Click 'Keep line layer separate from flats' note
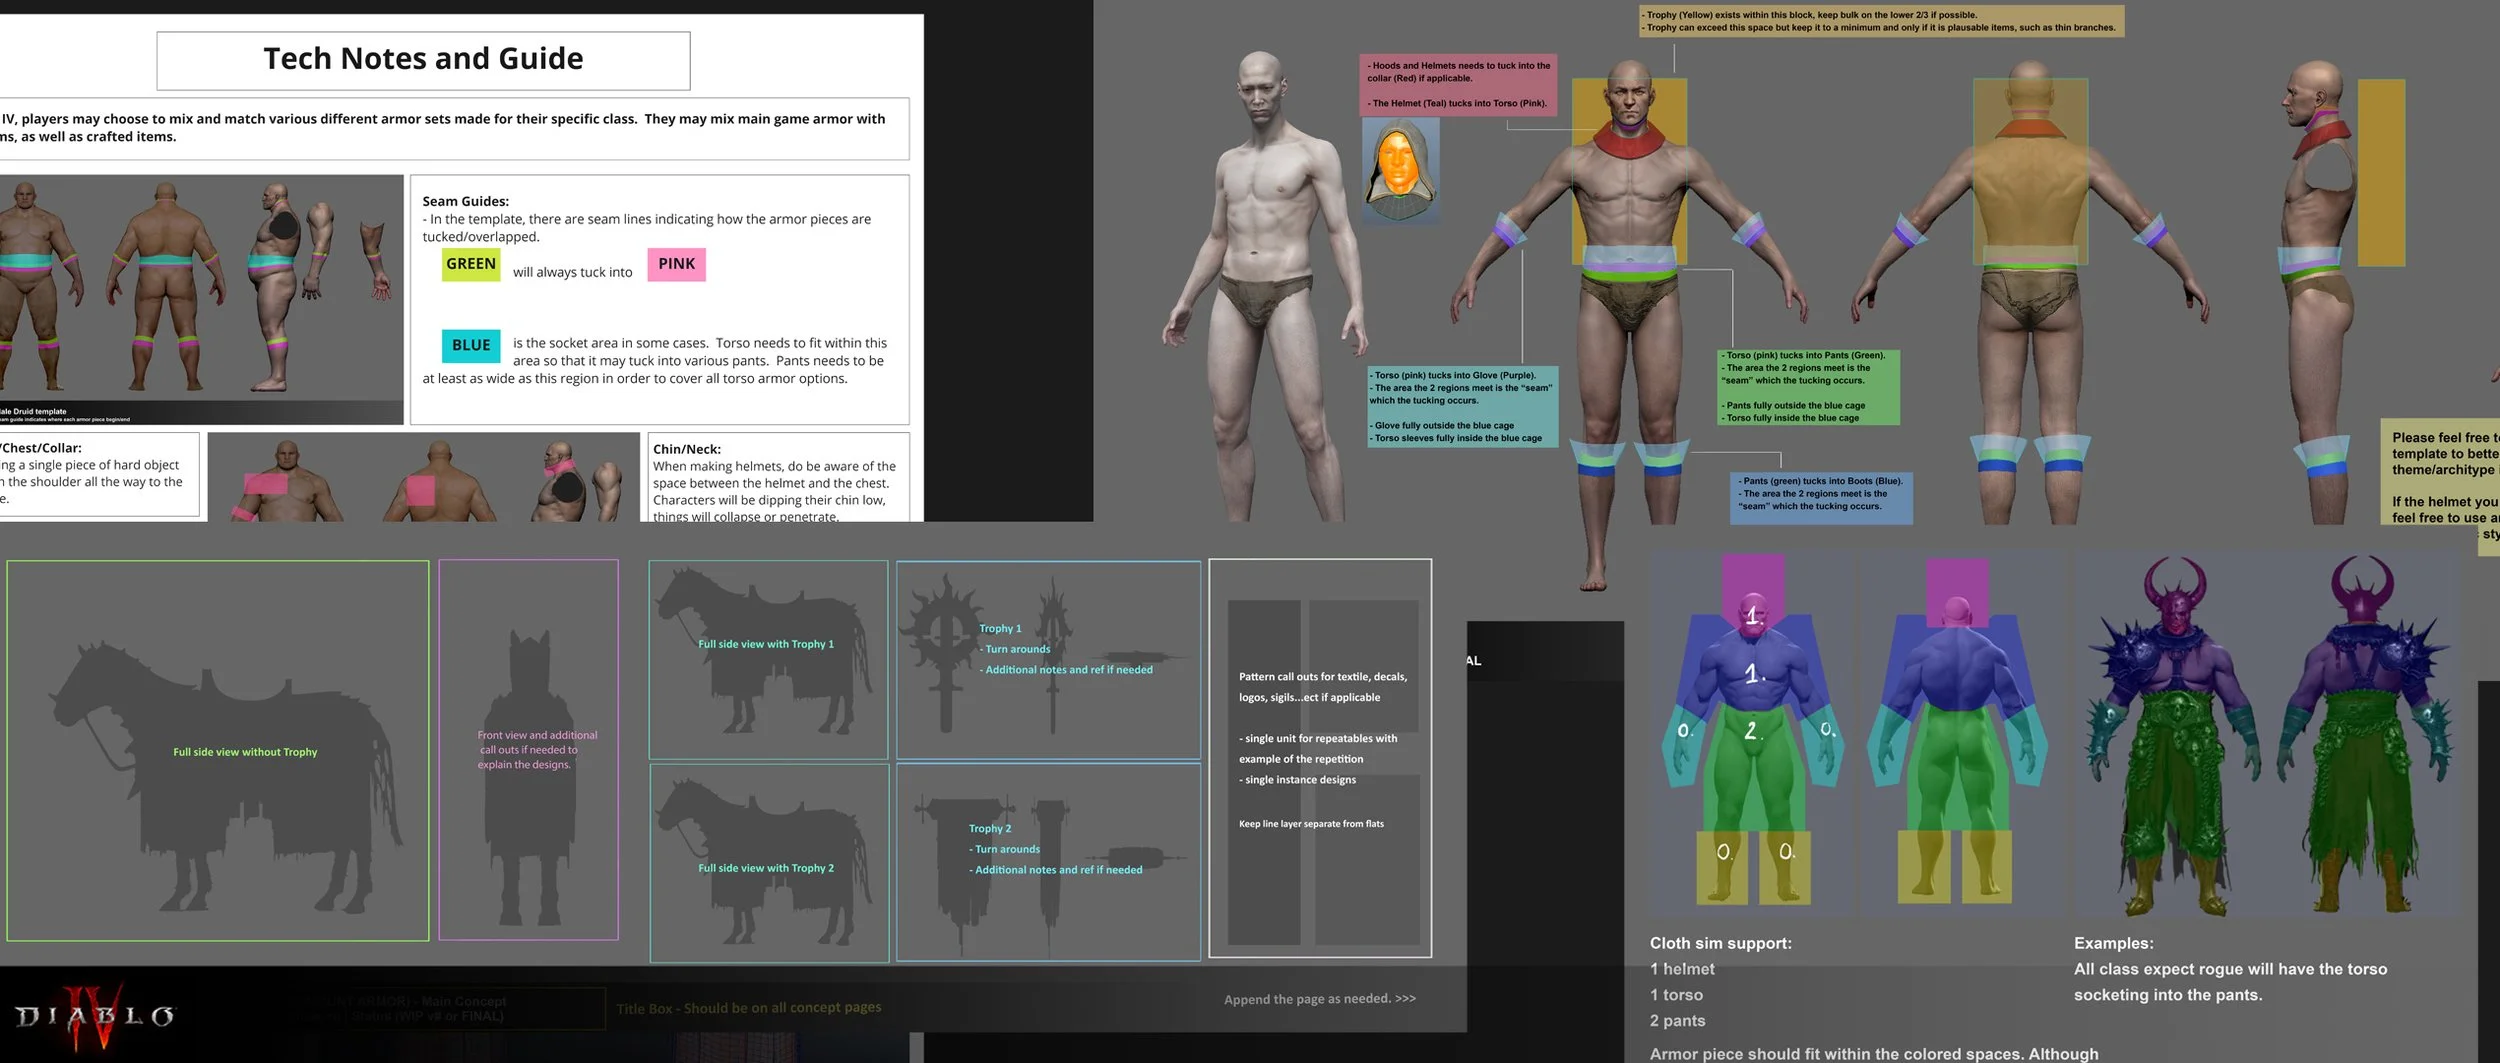Viewport: 2500px width, 1063px height. [x=1311, y=824]
